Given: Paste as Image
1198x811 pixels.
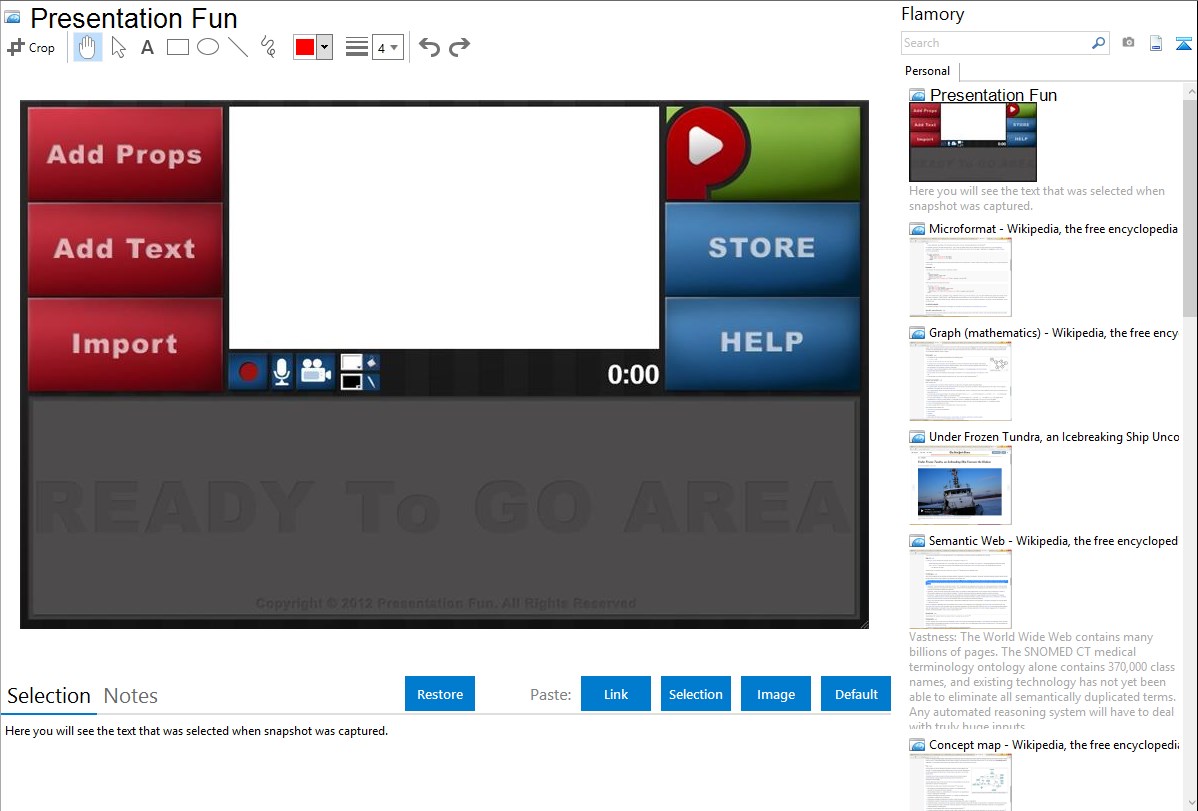Looking at the screenshot, I should (776, 694).
